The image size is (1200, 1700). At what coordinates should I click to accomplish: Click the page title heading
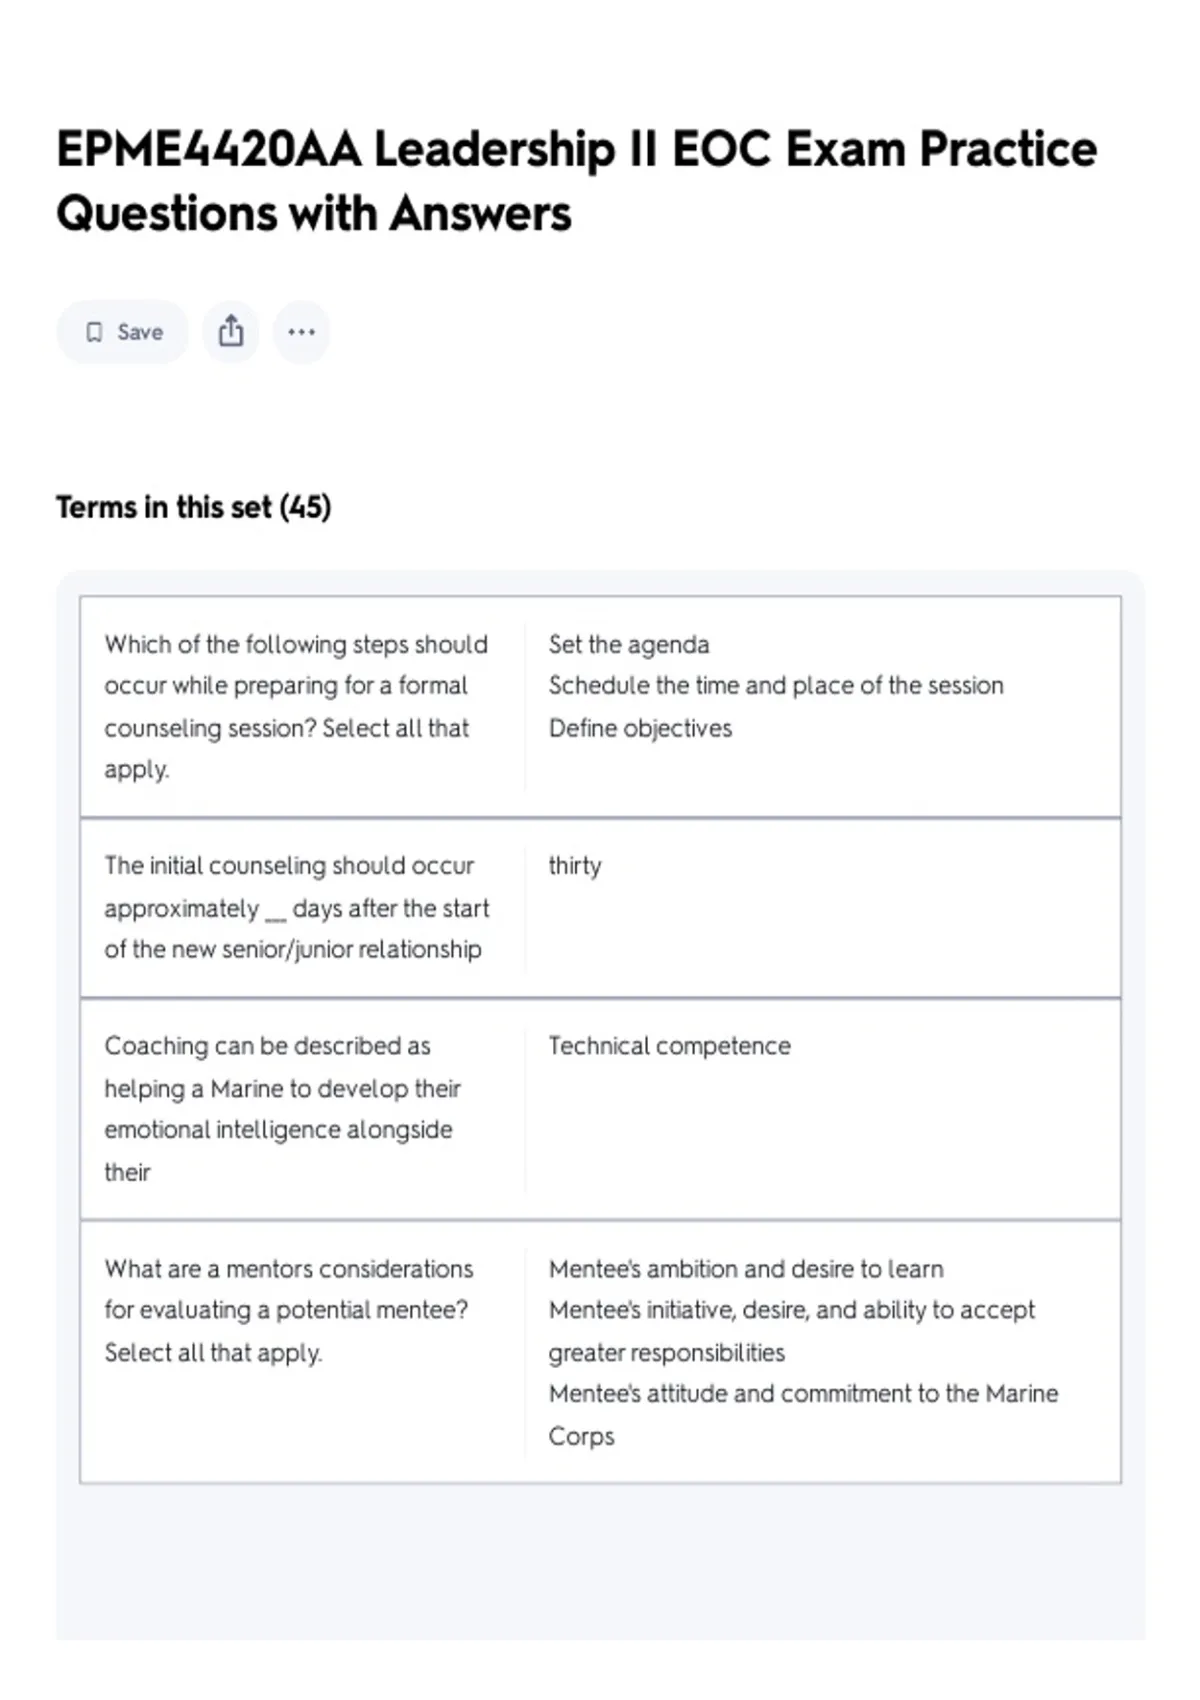(x=577, y=181)
